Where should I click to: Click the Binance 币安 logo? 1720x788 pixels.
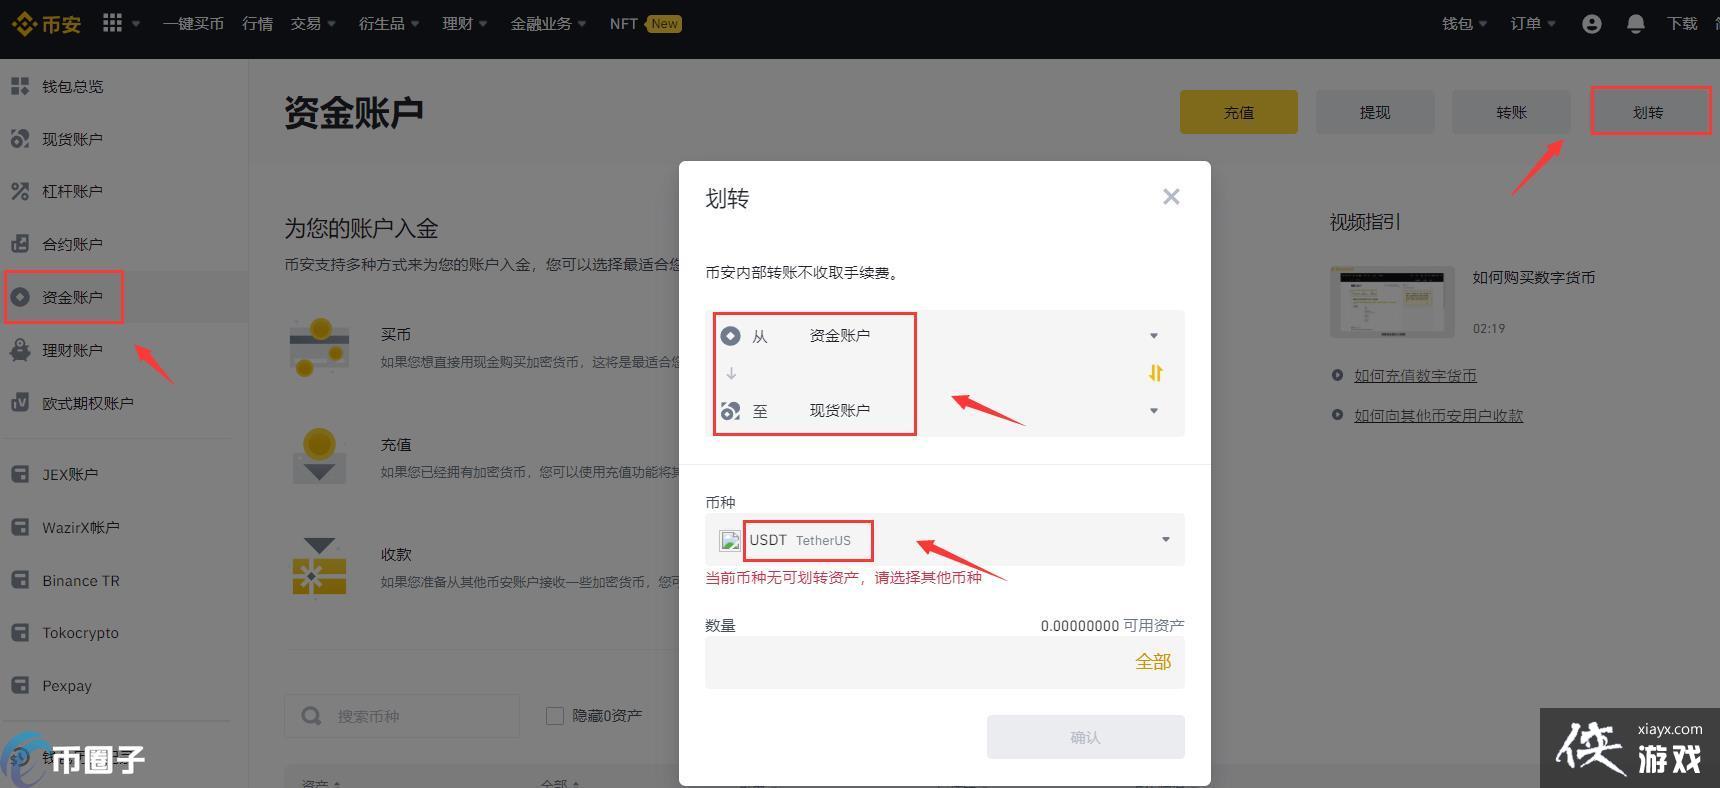point(46,24)
